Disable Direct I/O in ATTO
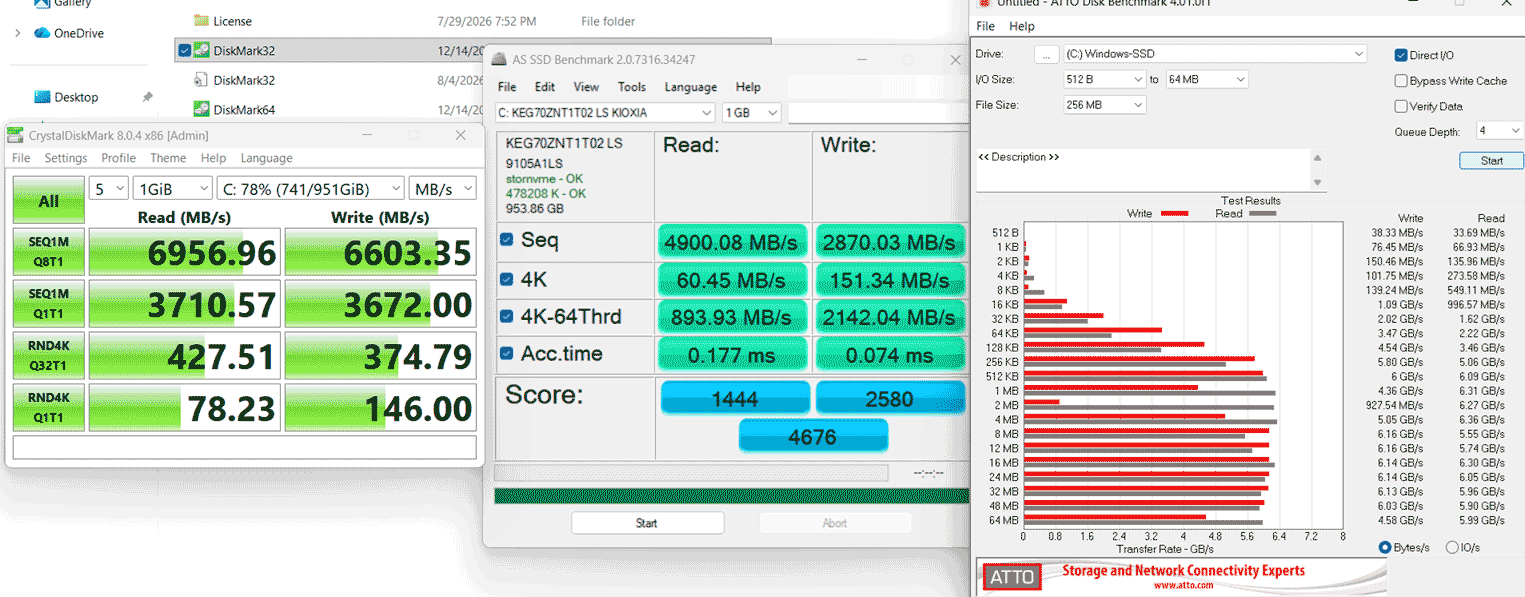 tap(1401, 55)
